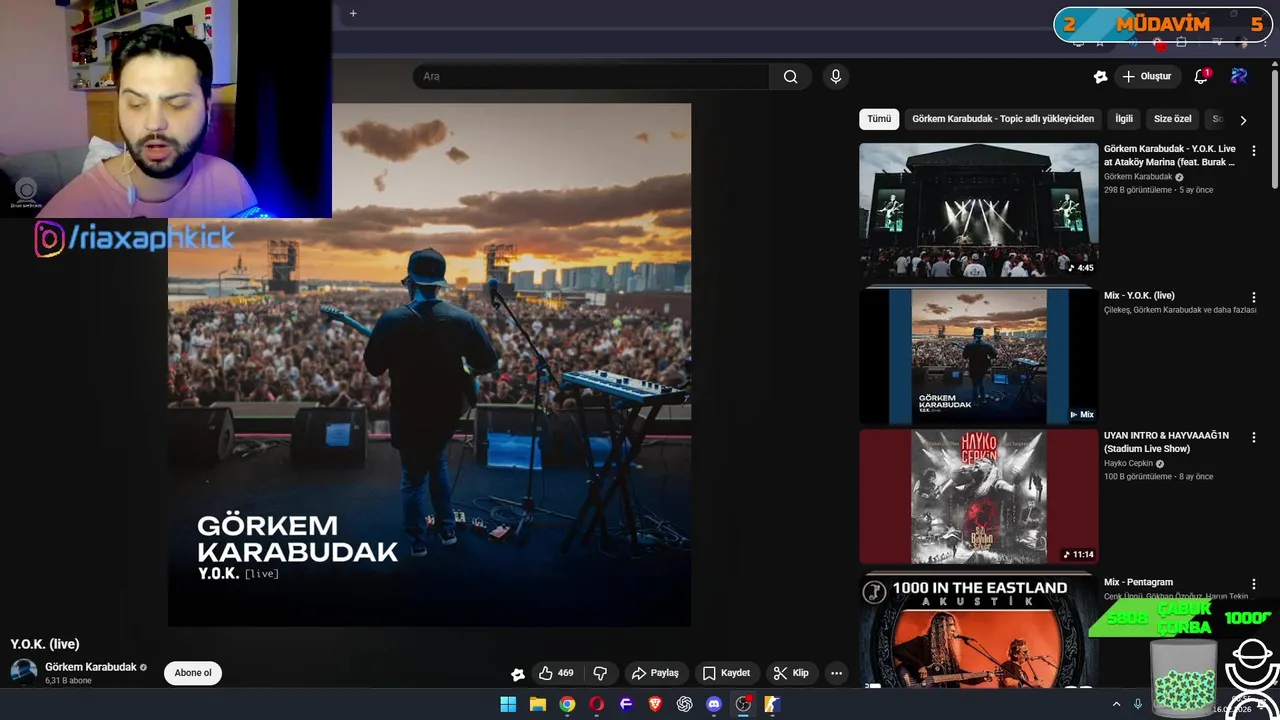Open Google Chrome from taskbar
1280x720 pixels.
567,704
